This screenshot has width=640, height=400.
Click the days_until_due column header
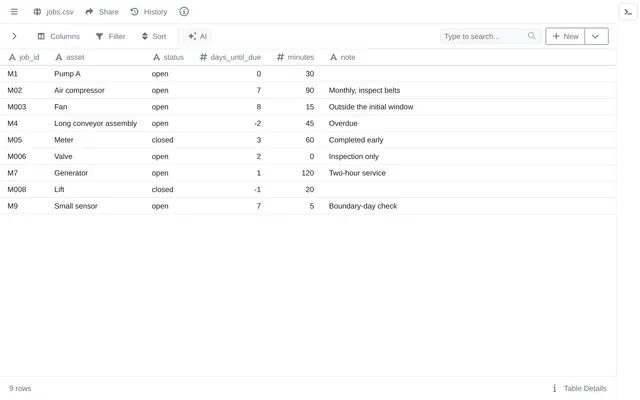[230, 57]
